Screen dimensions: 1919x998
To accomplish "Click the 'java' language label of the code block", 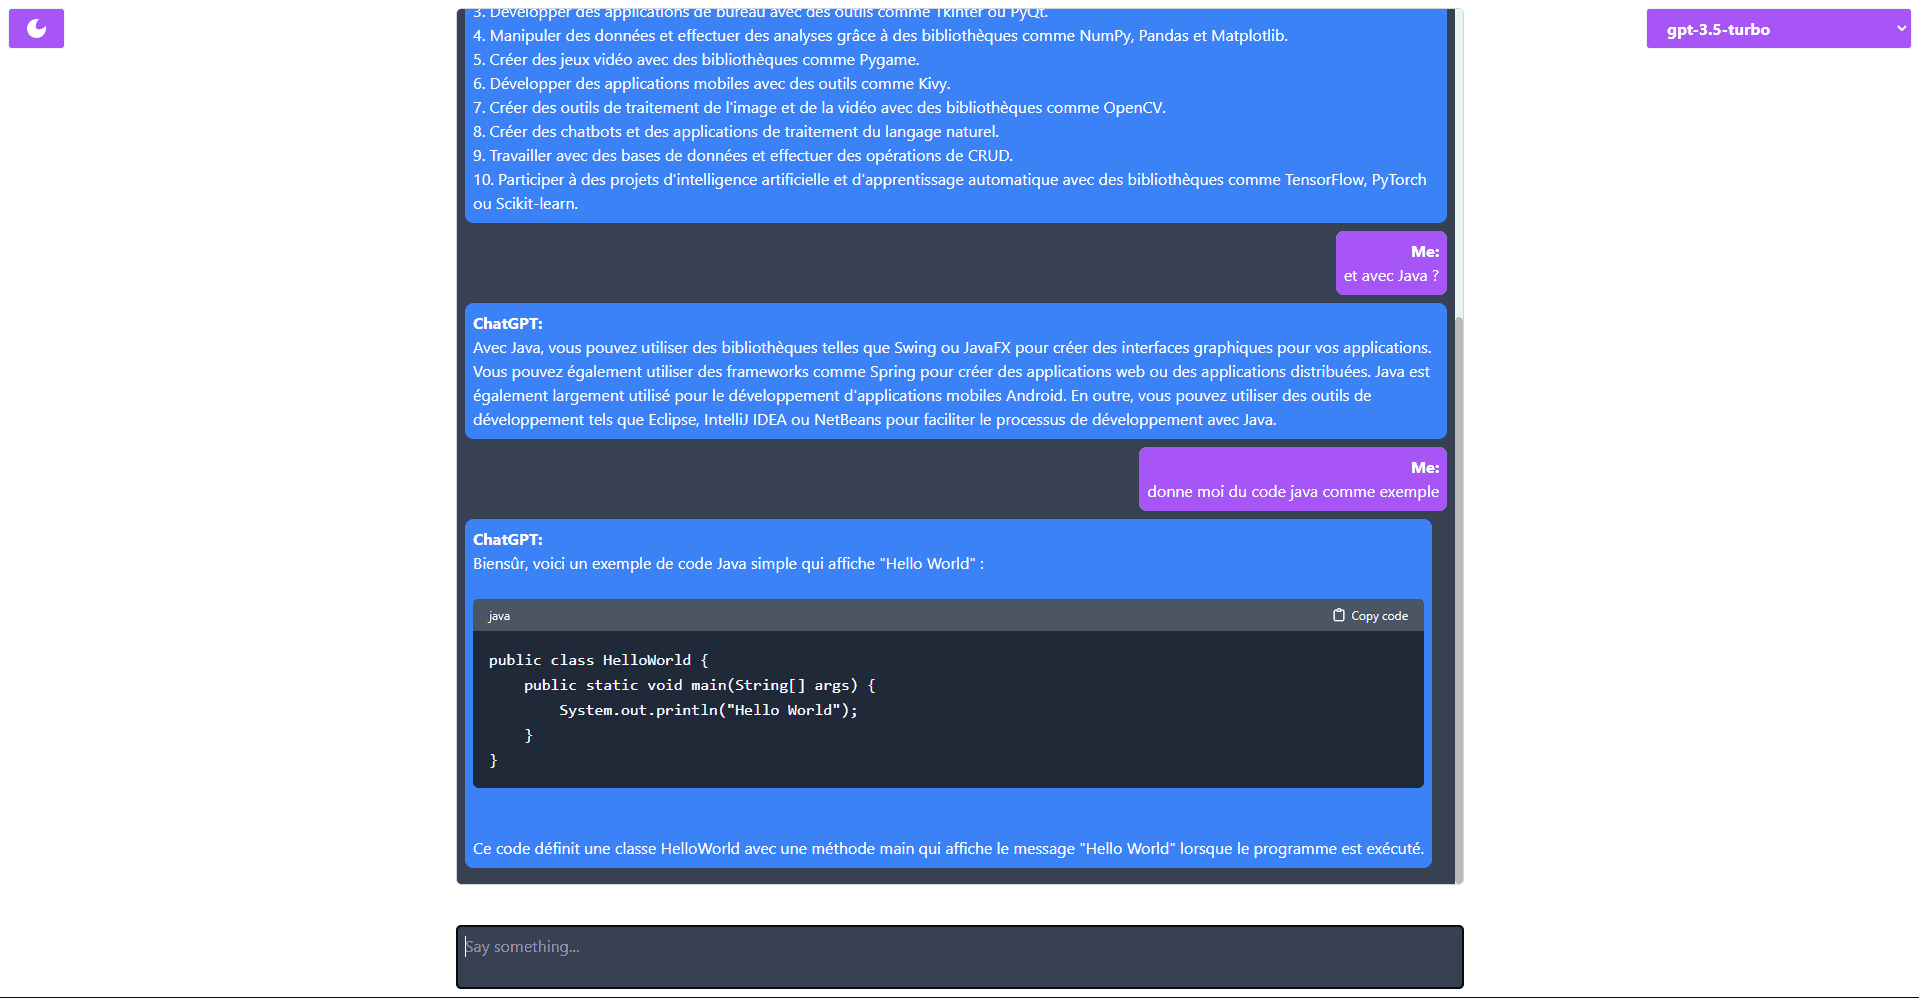I will (x=499, y=616).
